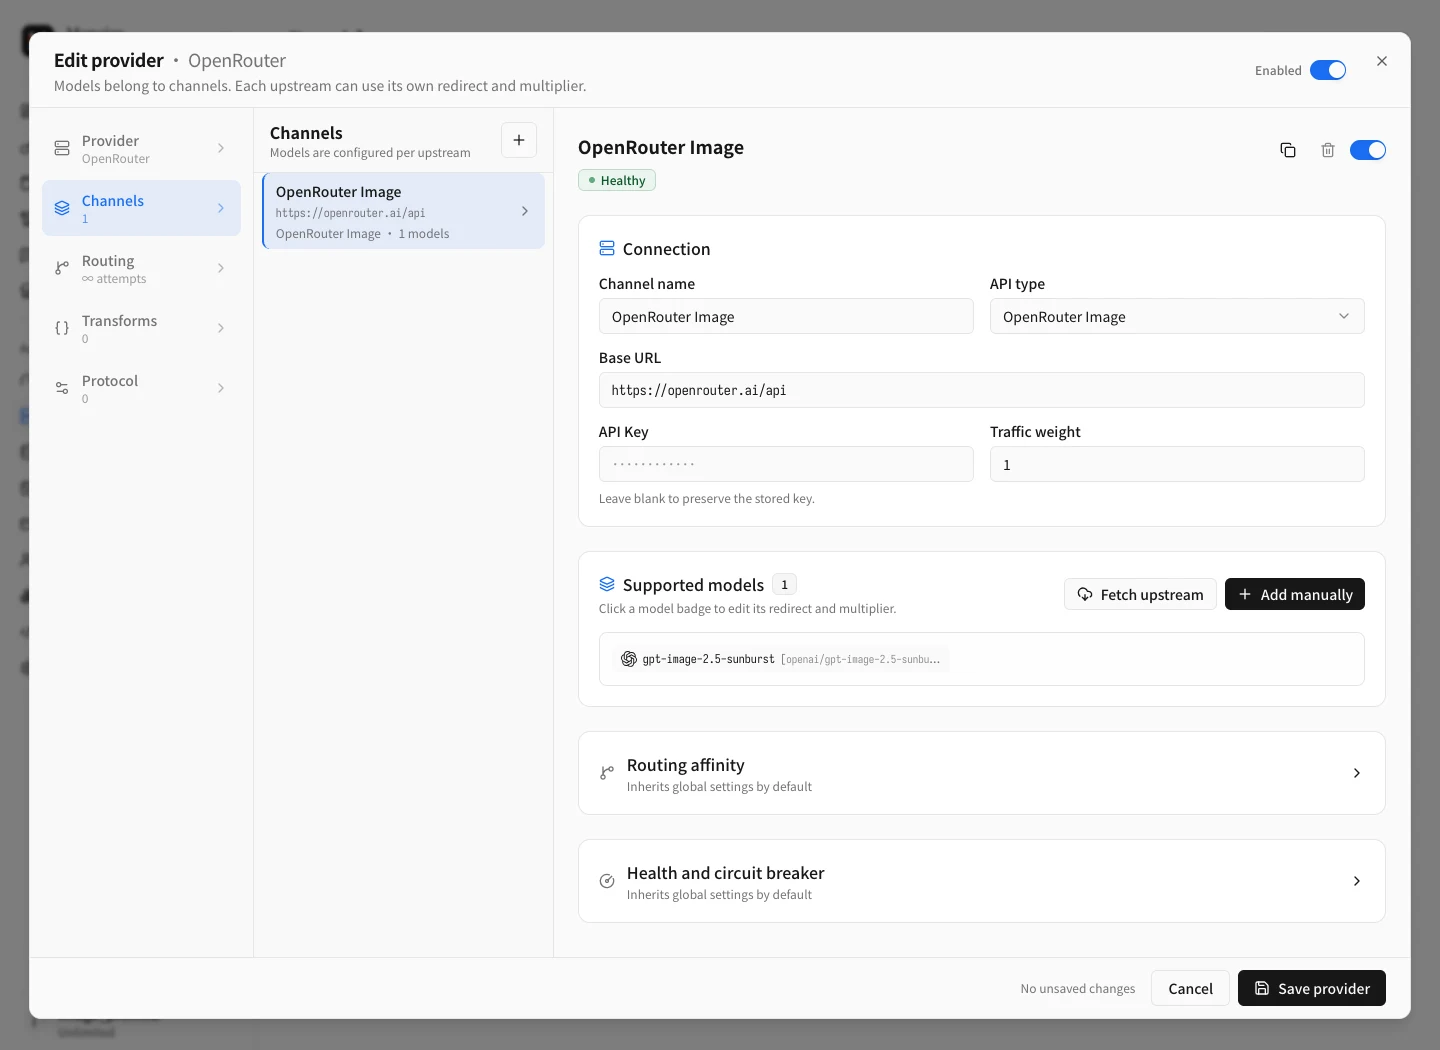Expand the Routing affinity section
The width and height of the screenshot is (1440, 1050).
982,773
